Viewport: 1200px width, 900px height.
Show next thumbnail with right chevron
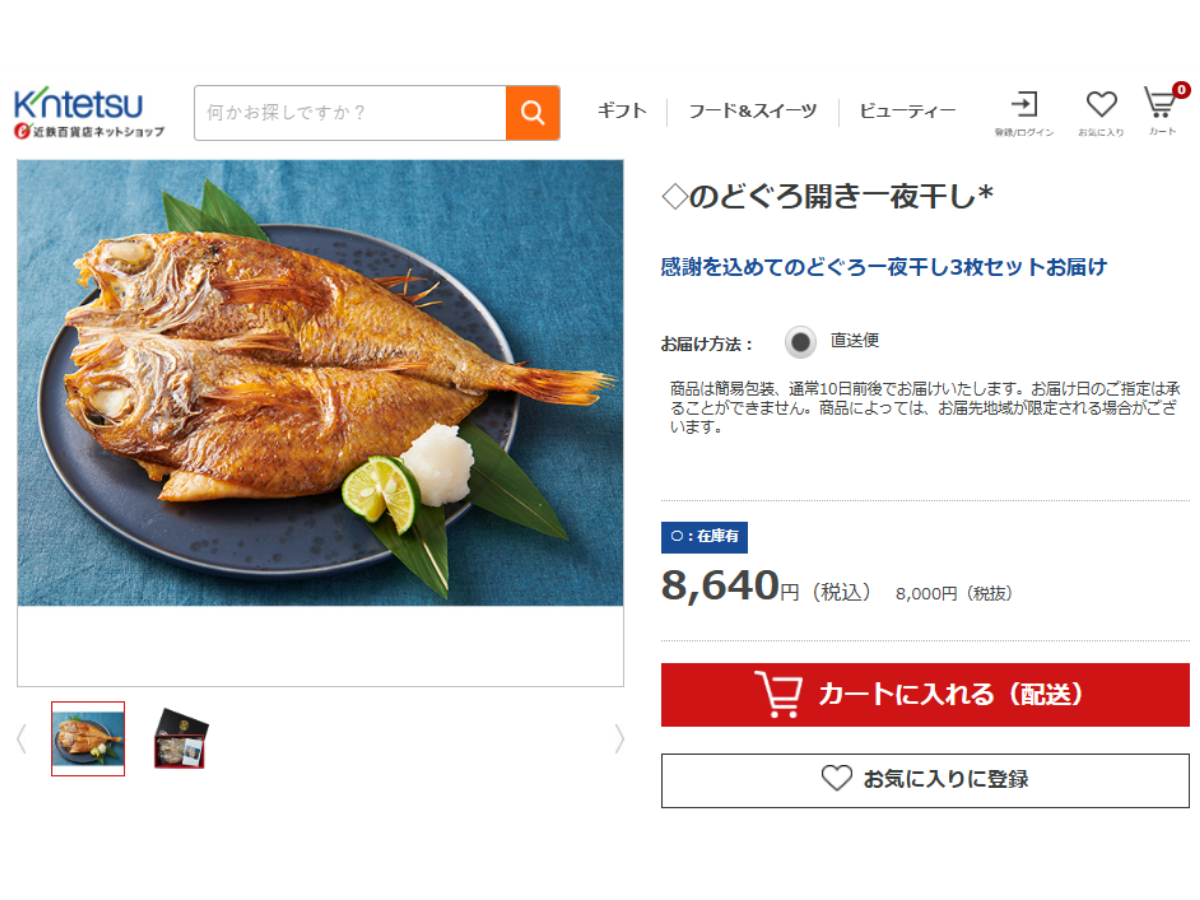619,739
